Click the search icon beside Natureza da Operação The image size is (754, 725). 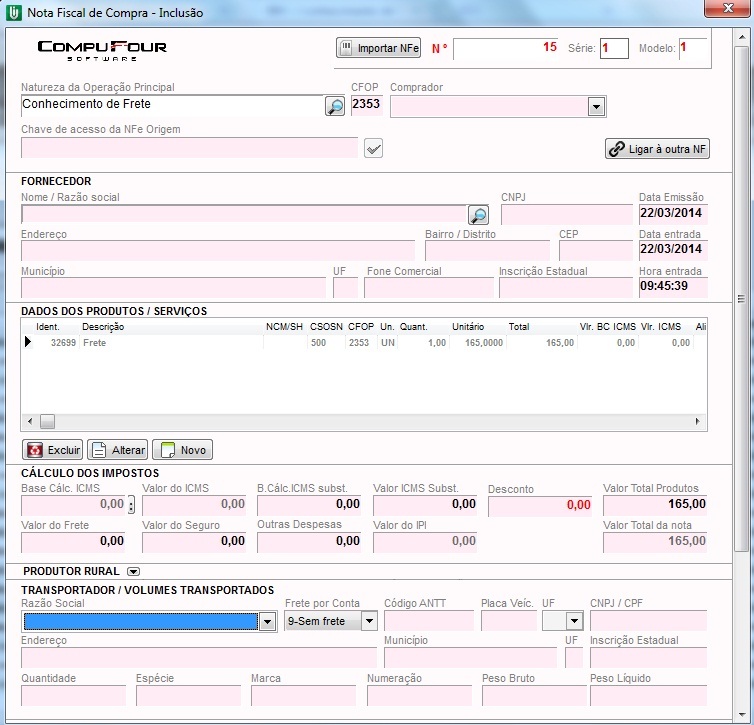[335, 106]
